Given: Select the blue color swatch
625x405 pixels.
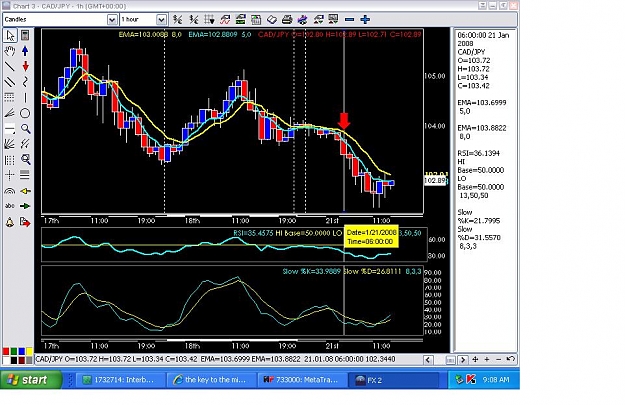Looking at the screenshot, I should 22,351.
